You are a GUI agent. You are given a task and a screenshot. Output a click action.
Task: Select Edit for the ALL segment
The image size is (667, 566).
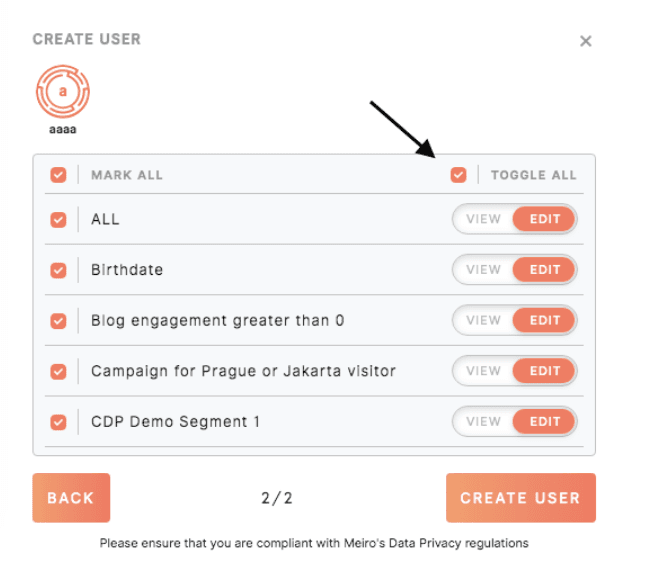[545, 219]
